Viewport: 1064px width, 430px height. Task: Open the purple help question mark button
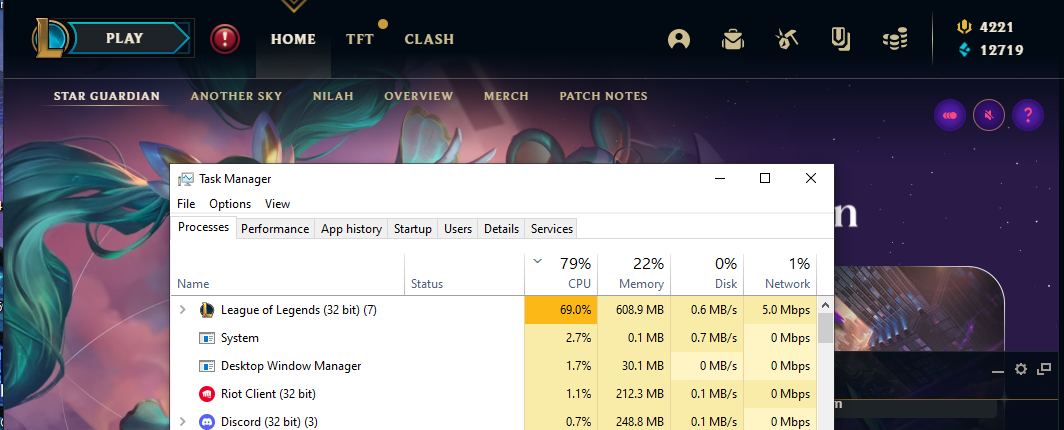click(x=1027, y=115)
